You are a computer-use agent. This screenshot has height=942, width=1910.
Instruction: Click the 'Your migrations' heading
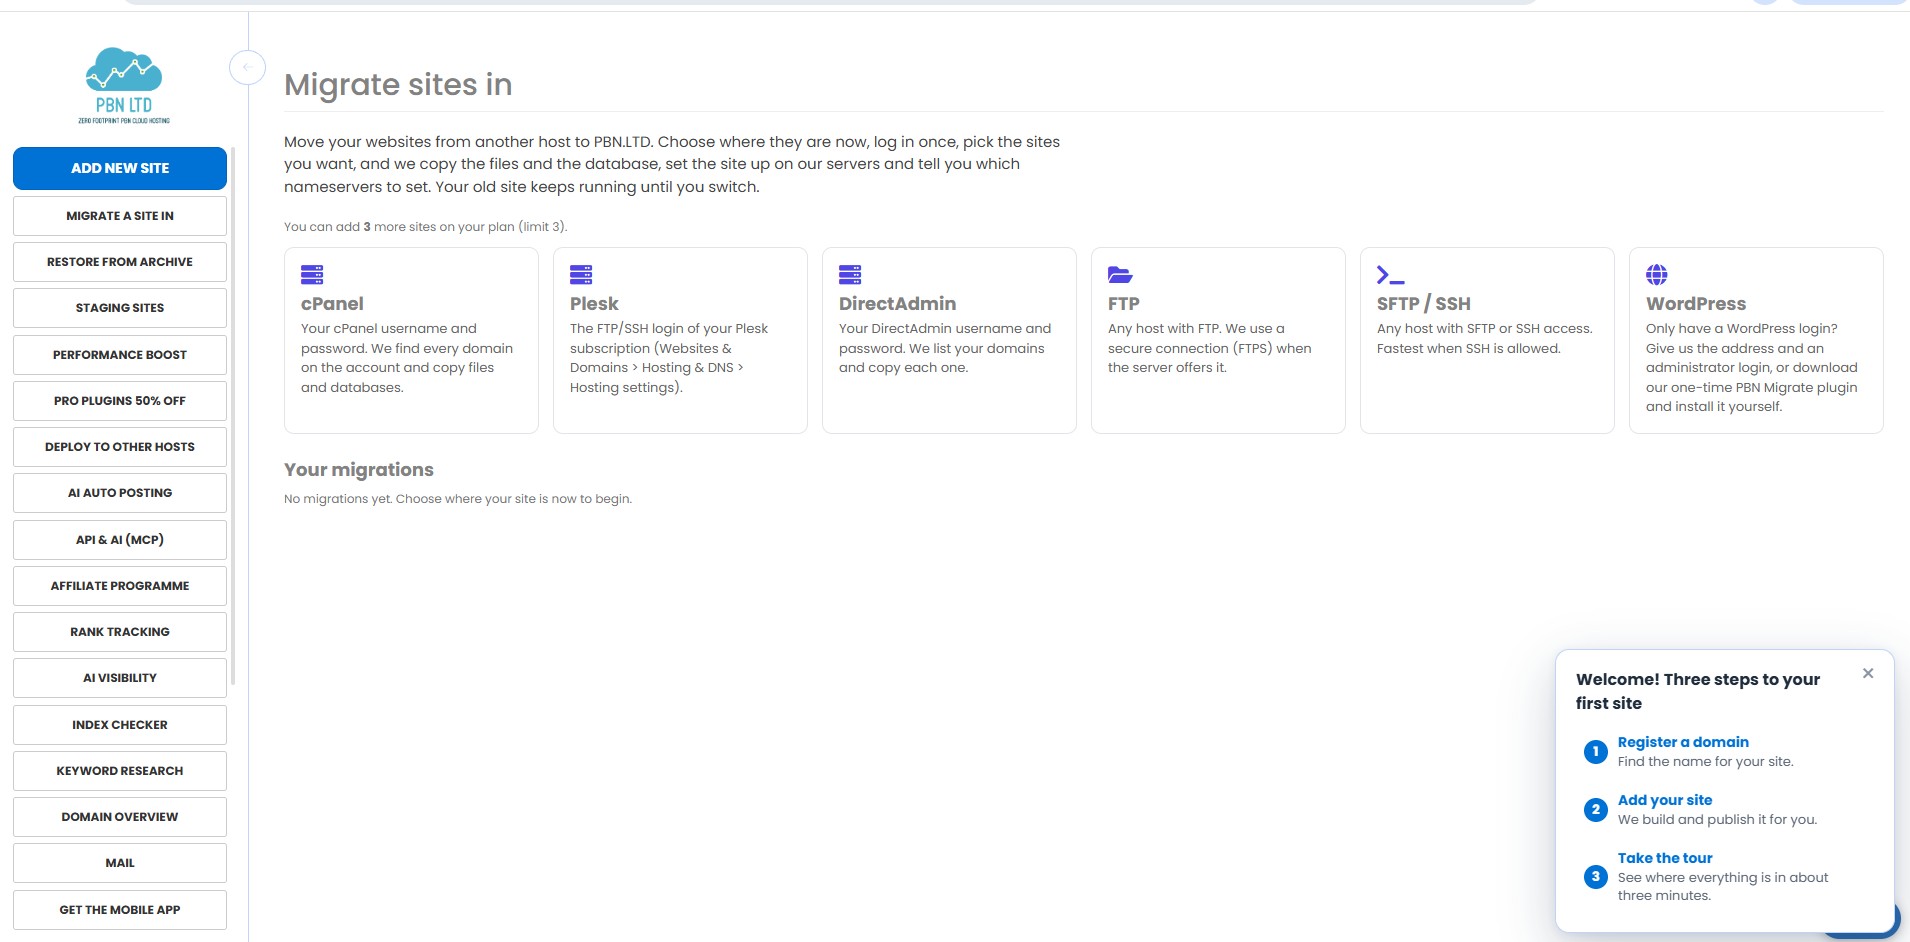point(359,470)
